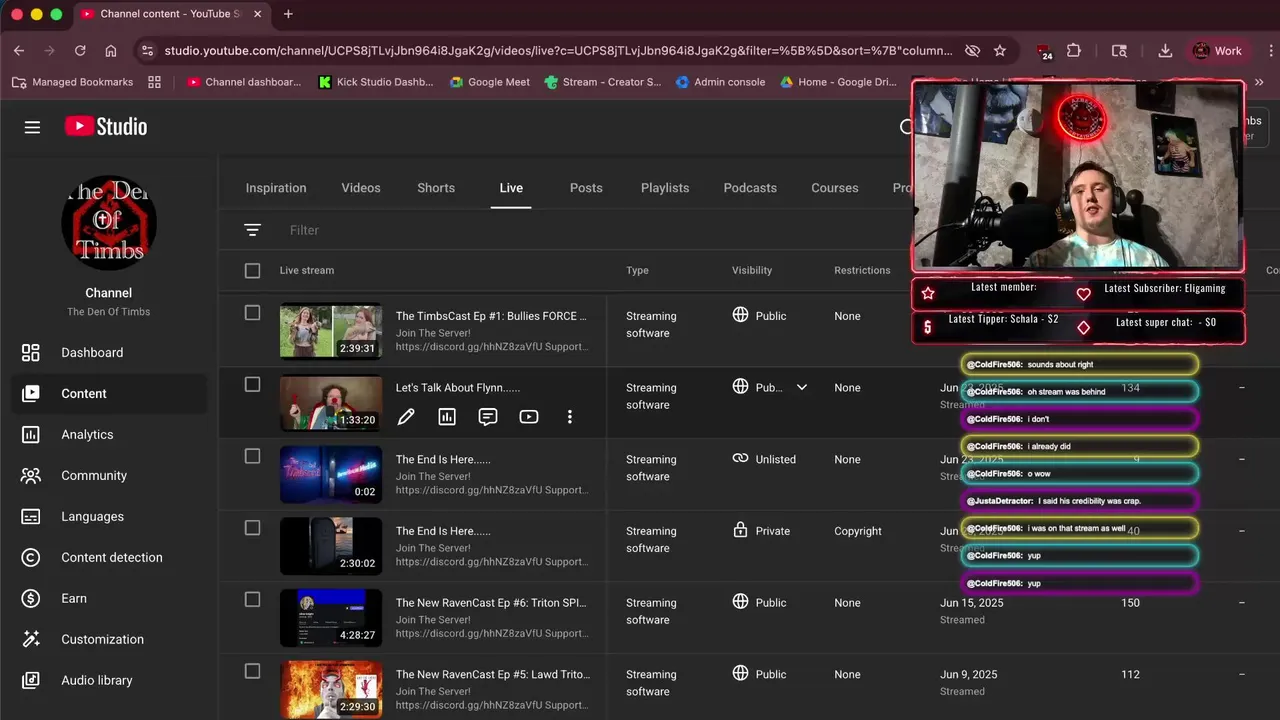Bookmark this page with star icon
This screenshot has width=1280, height=720.
tap(1000, 51)
